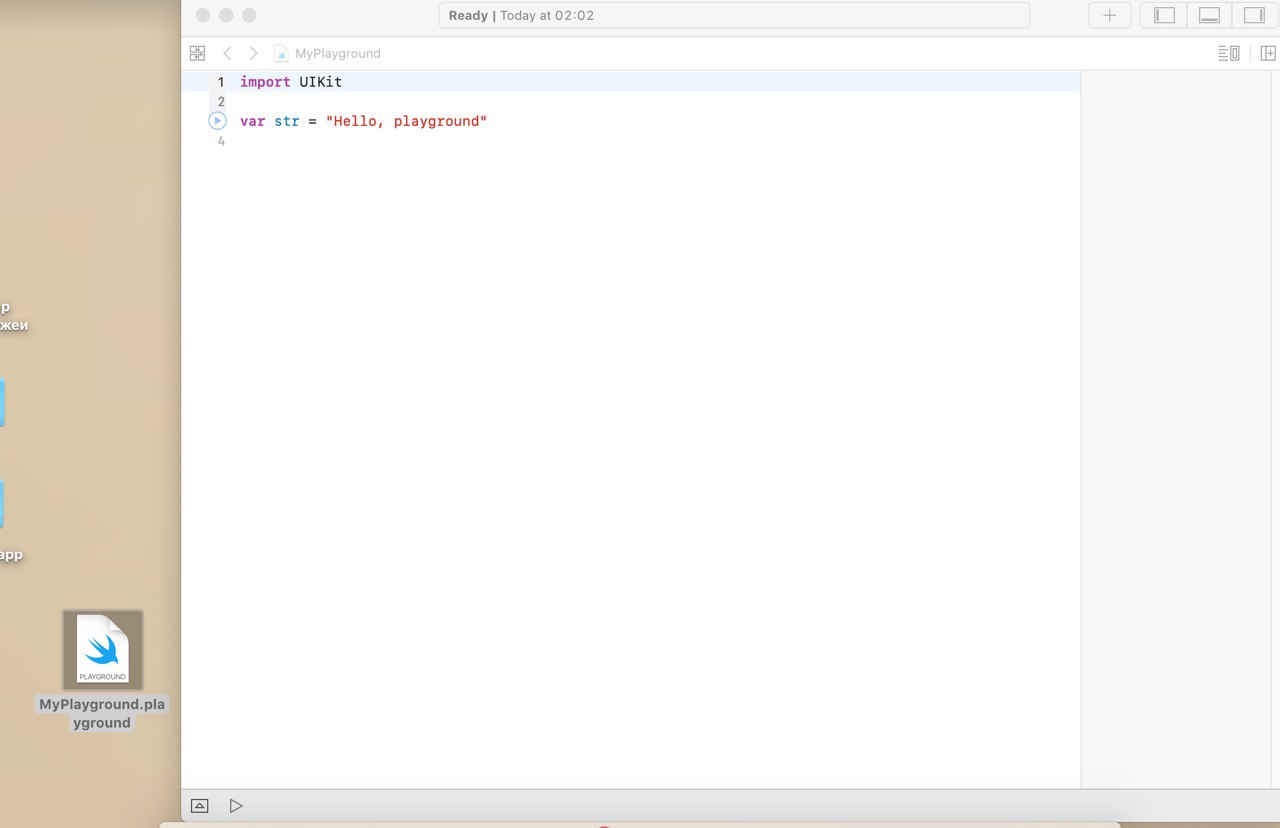Toggle the right inspector panel

[x=1254, y=15]
